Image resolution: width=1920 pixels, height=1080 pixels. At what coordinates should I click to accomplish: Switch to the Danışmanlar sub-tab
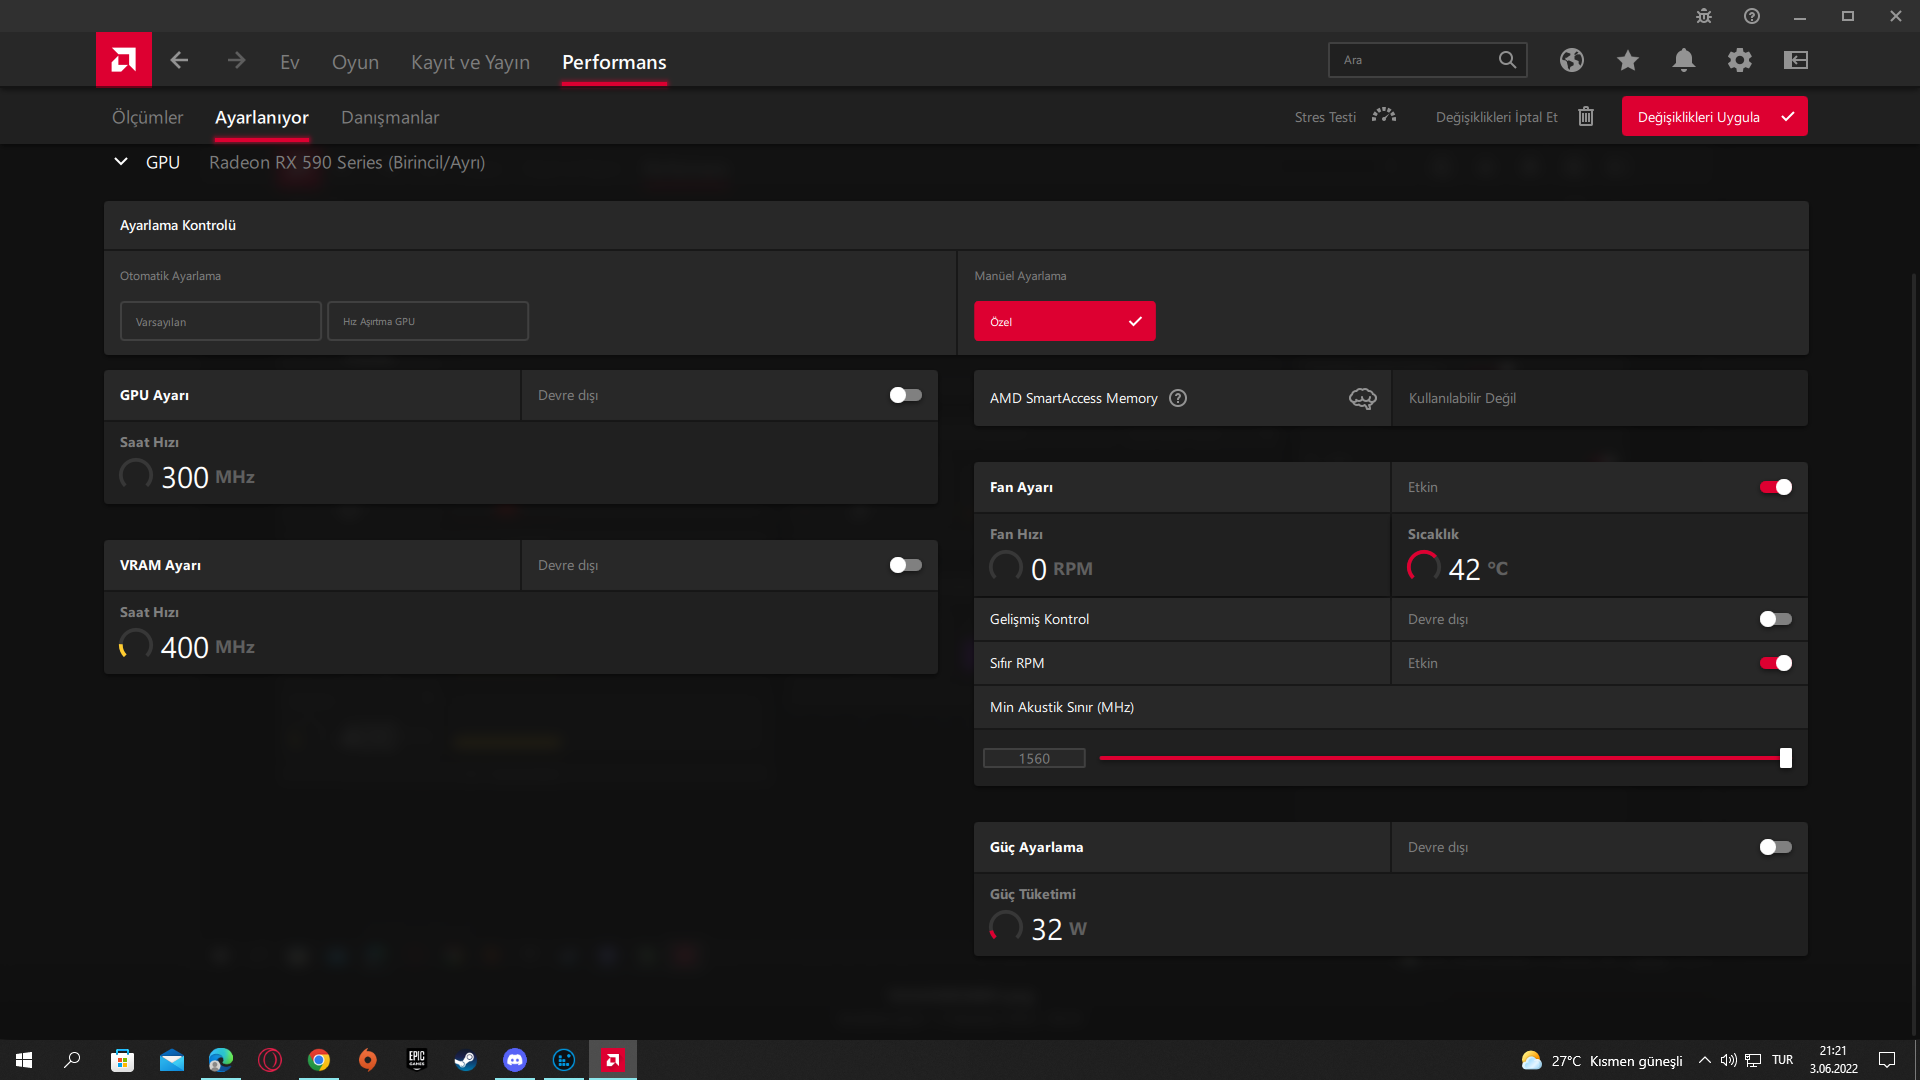click(x=390, y=117)
